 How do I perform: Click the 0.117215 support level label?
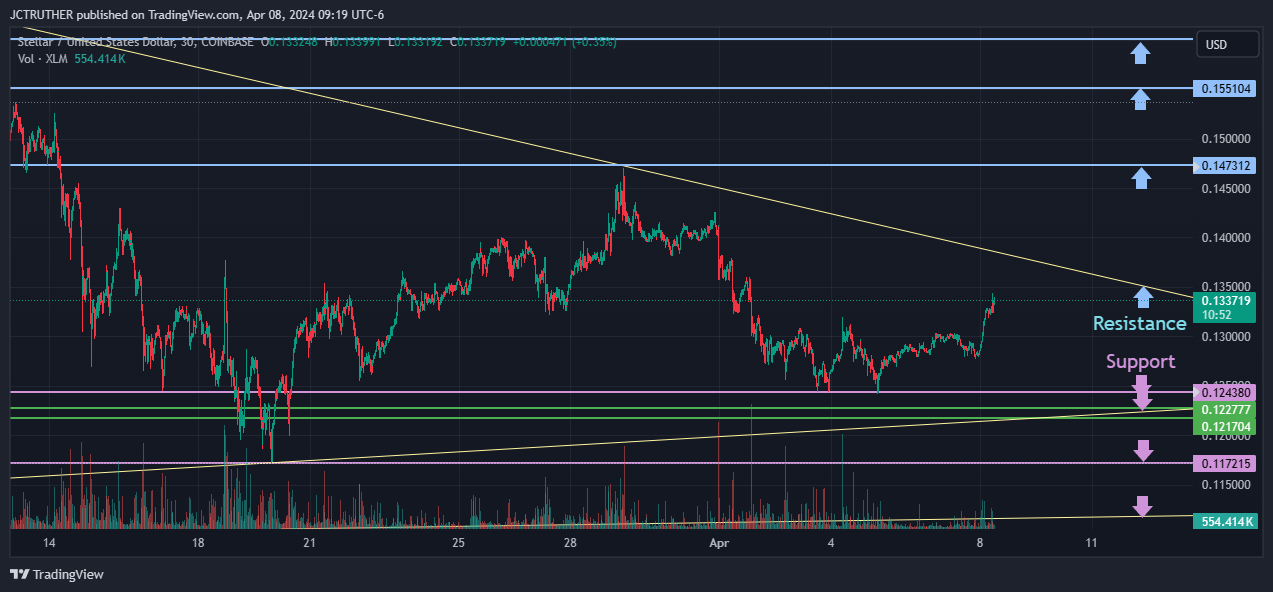tap(1224, 463)
